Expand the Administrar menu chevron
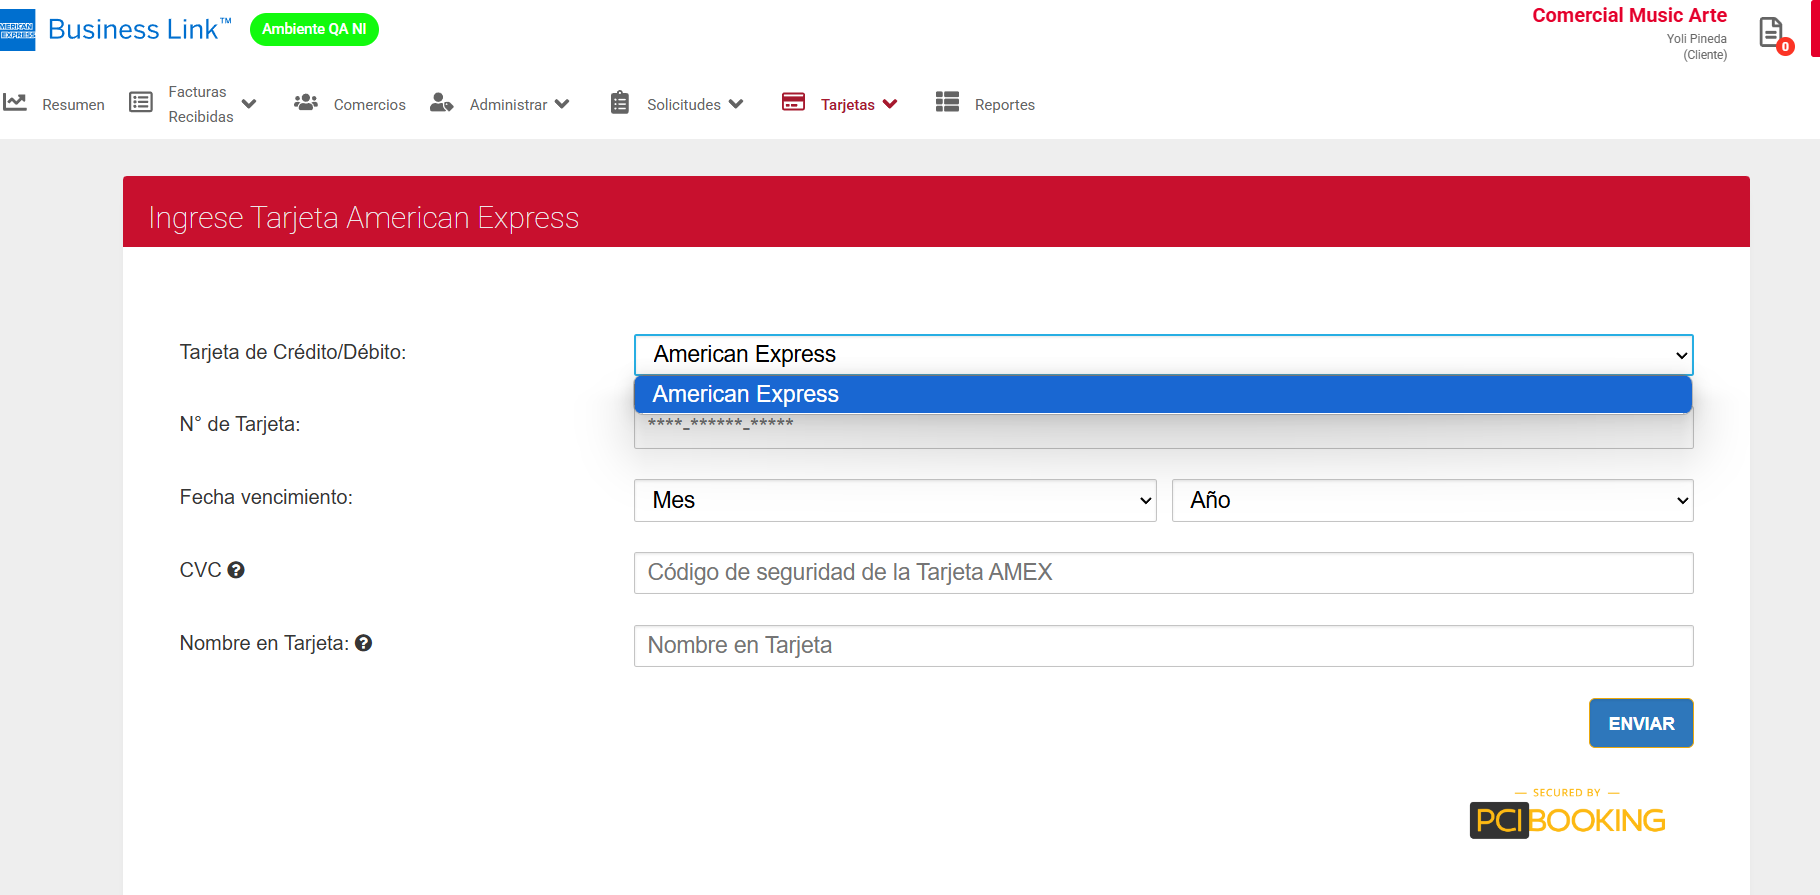The width and height of the screenshot is (1820, 895). tap(562, 104)
